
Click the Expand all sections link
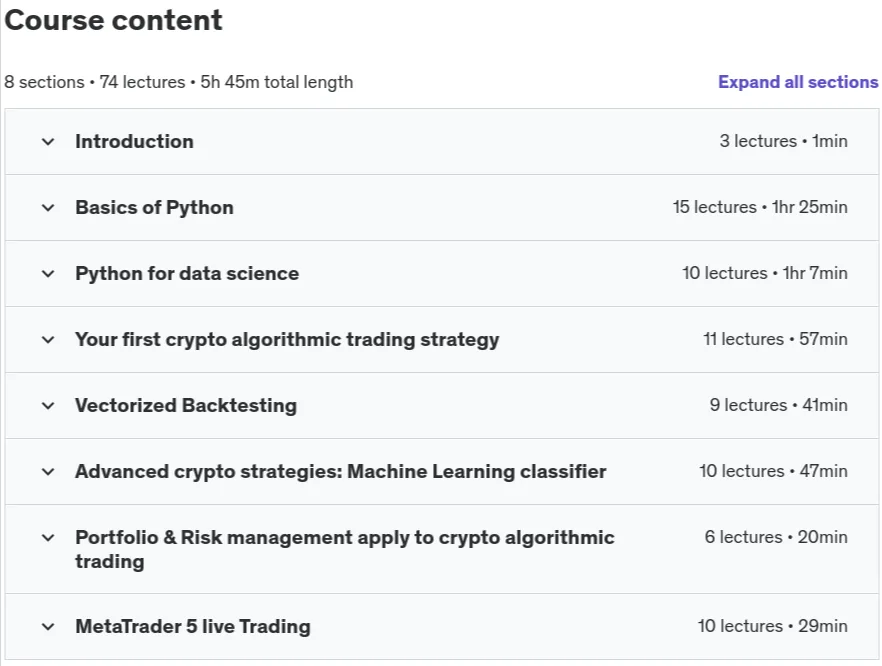(x=798, y=82)
